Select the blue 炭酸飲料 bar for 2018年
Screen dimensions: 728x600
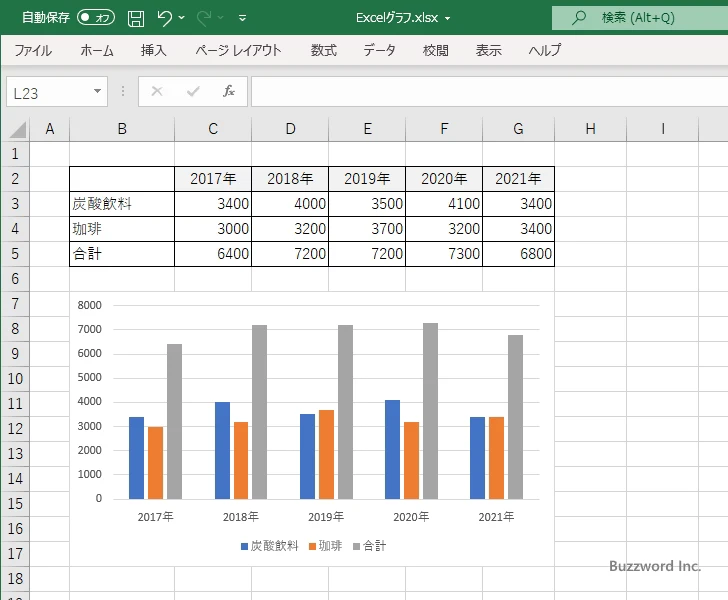pos(222,451)
